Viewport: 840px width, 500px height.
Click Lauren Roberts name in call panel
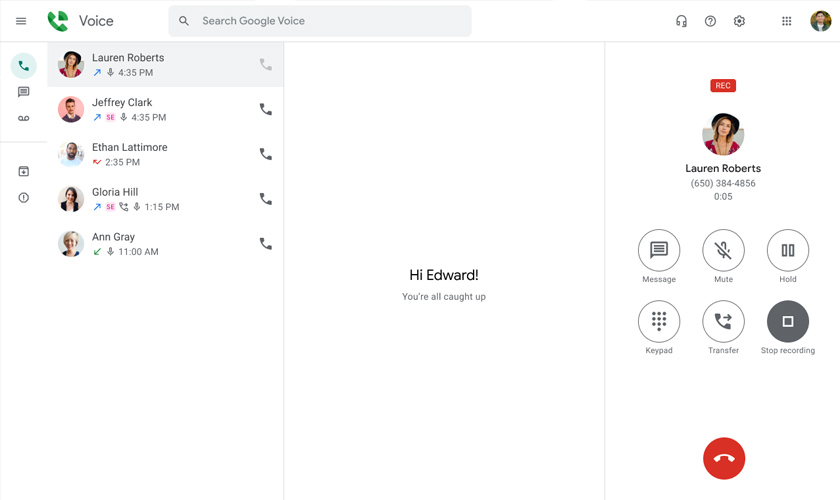[723, 168]
